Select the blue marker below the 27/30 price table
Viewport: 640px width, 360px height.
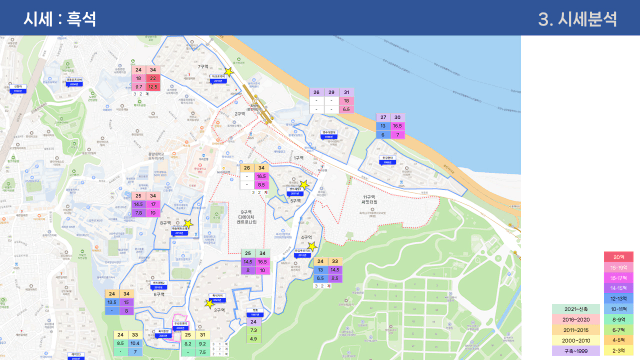tap(387, 160)
